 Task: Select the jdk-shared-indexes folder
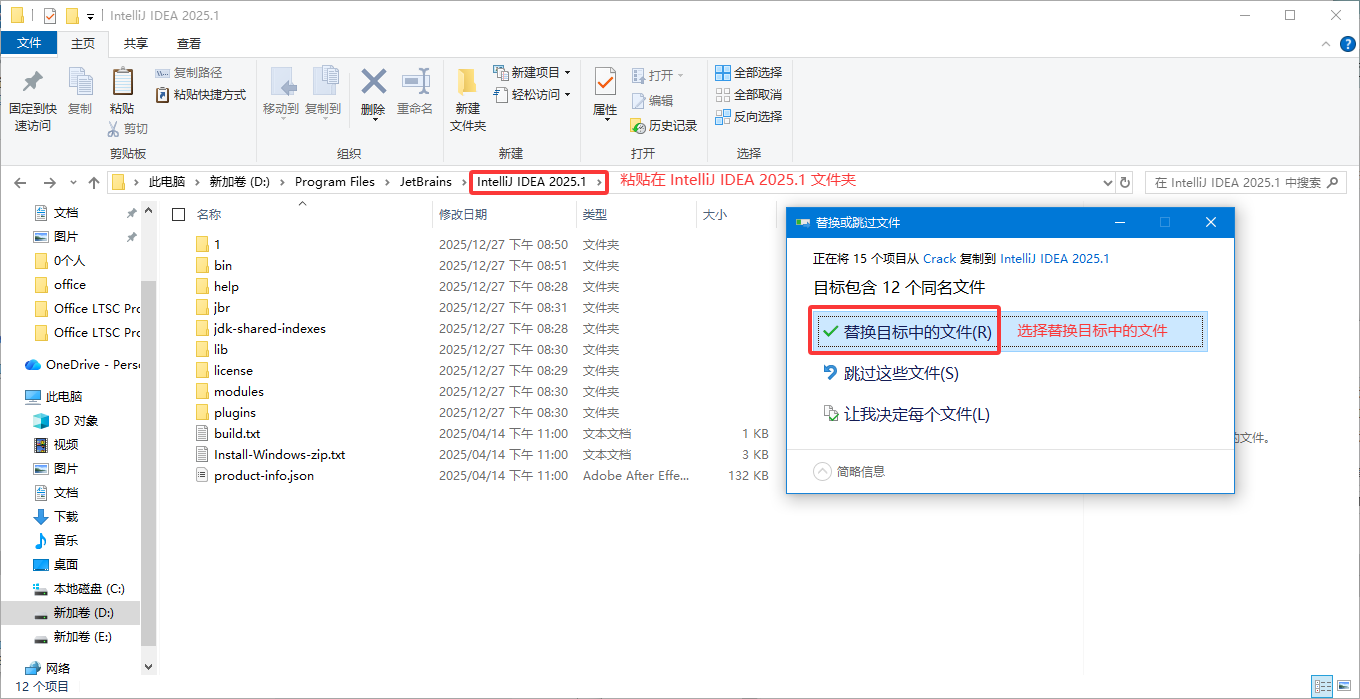pyautogui.click(x=270, y=328)
